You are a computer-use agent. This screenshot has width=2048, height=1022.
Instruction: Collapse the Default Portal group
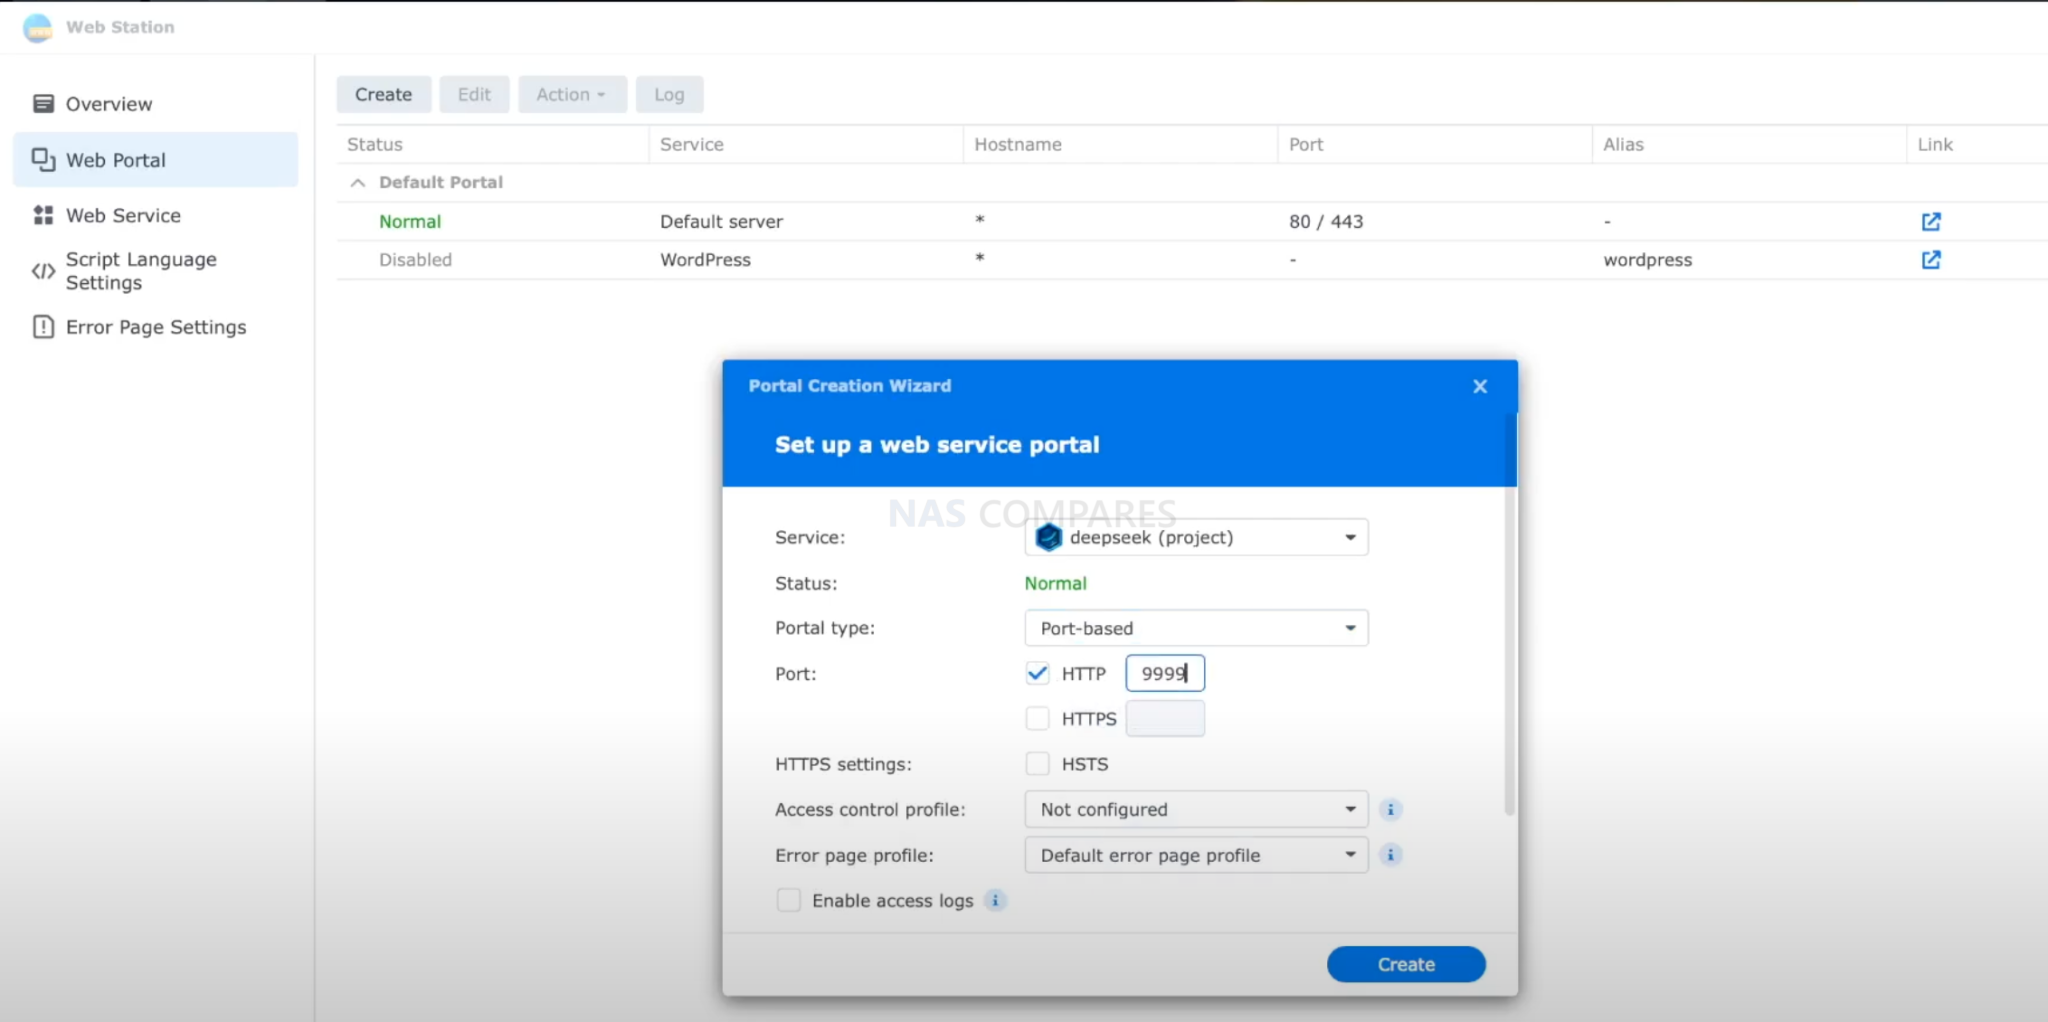357,182
